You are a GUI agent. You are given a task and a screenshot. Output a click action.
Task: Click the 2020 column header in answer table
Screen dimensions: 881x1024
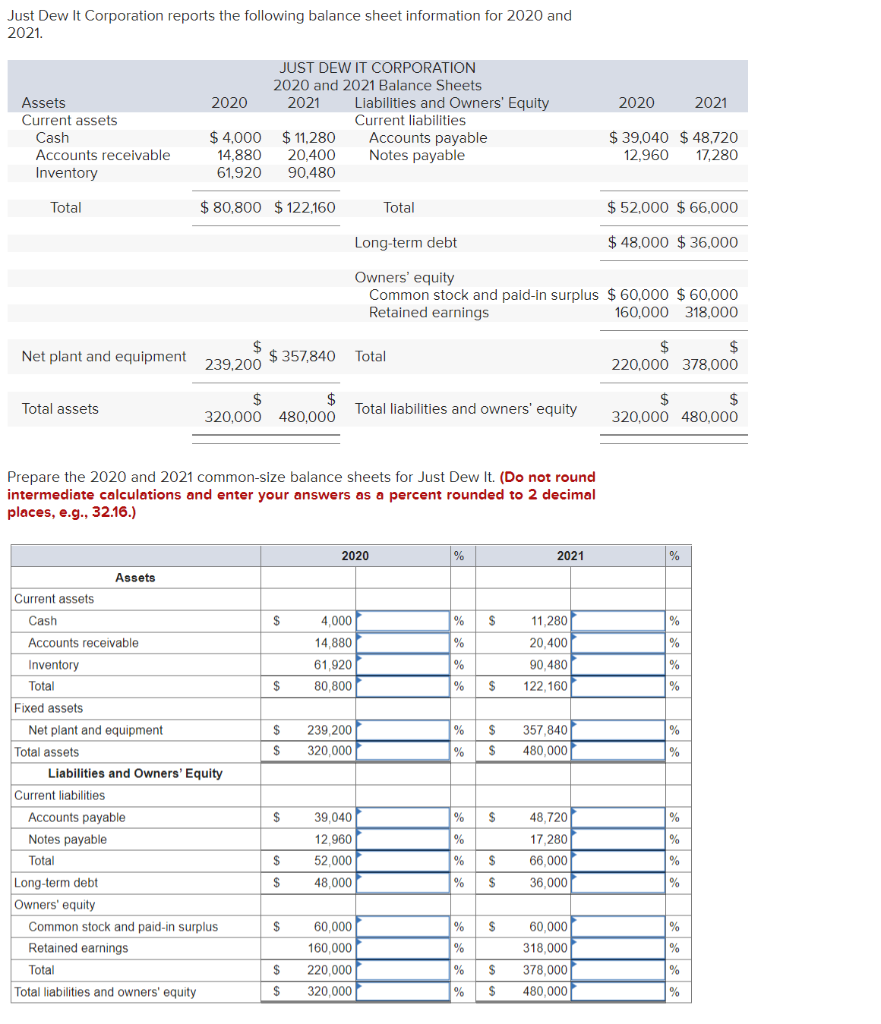(x=355, y=556)
